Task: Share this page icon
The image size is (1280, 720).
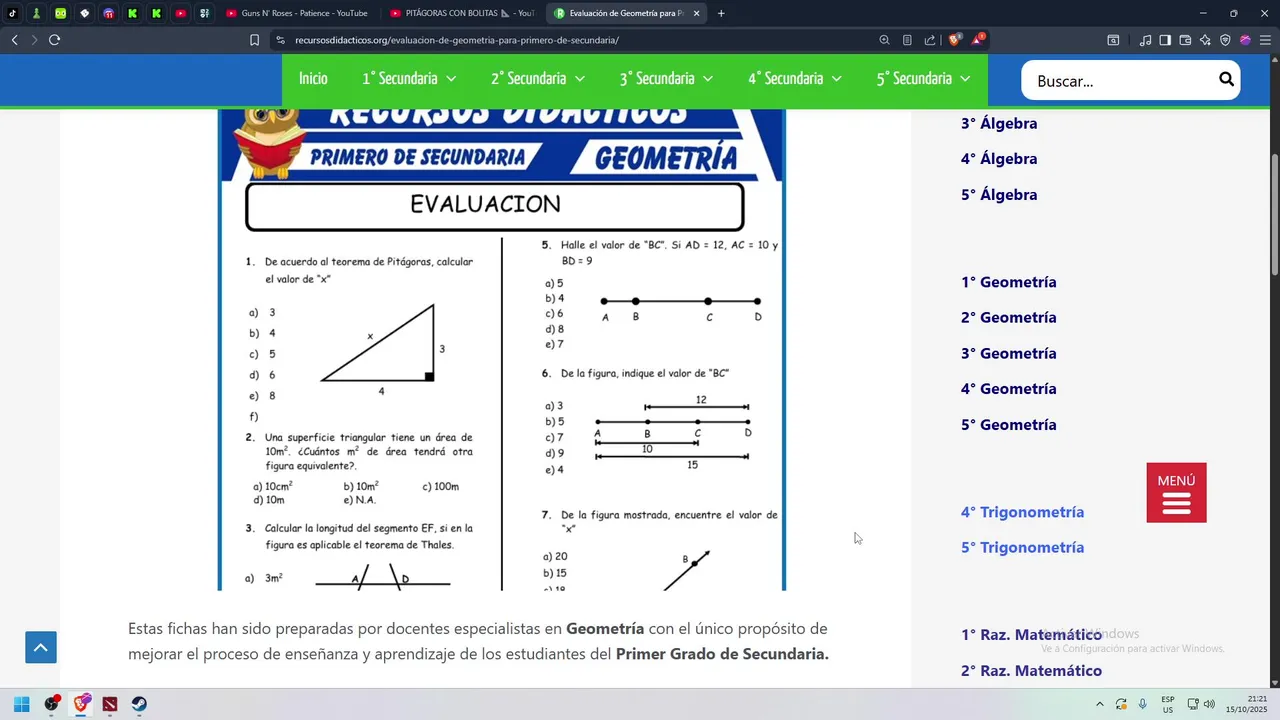Action: coord(930,40)
